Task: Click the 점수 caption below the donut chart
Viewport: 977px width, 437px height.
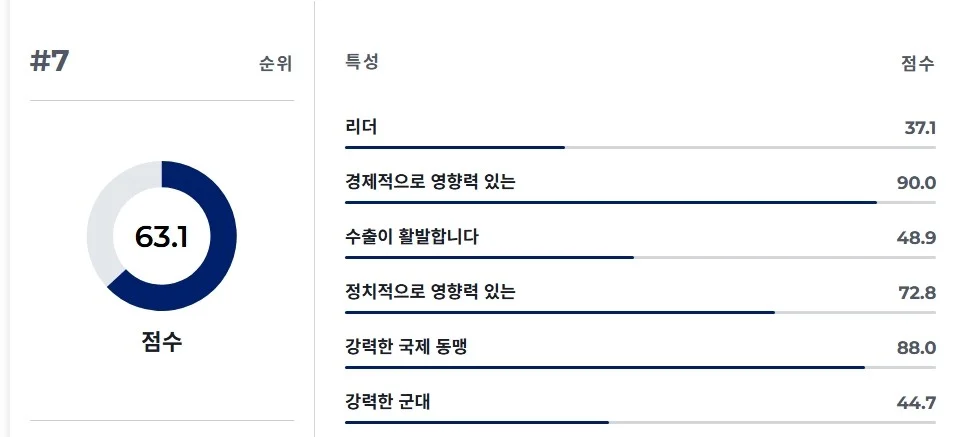Action: coord(162,341)
